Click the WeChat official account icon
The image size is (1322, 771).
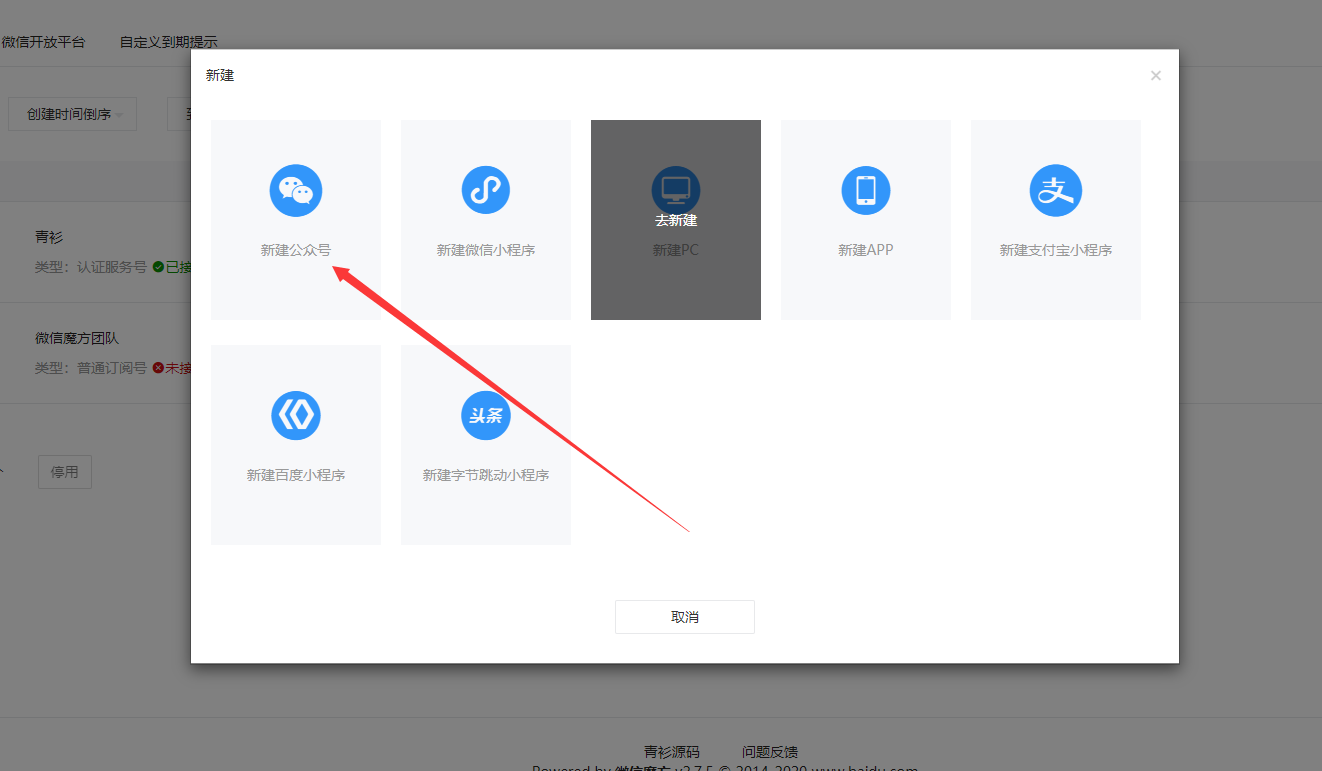(x=296, y=190)
